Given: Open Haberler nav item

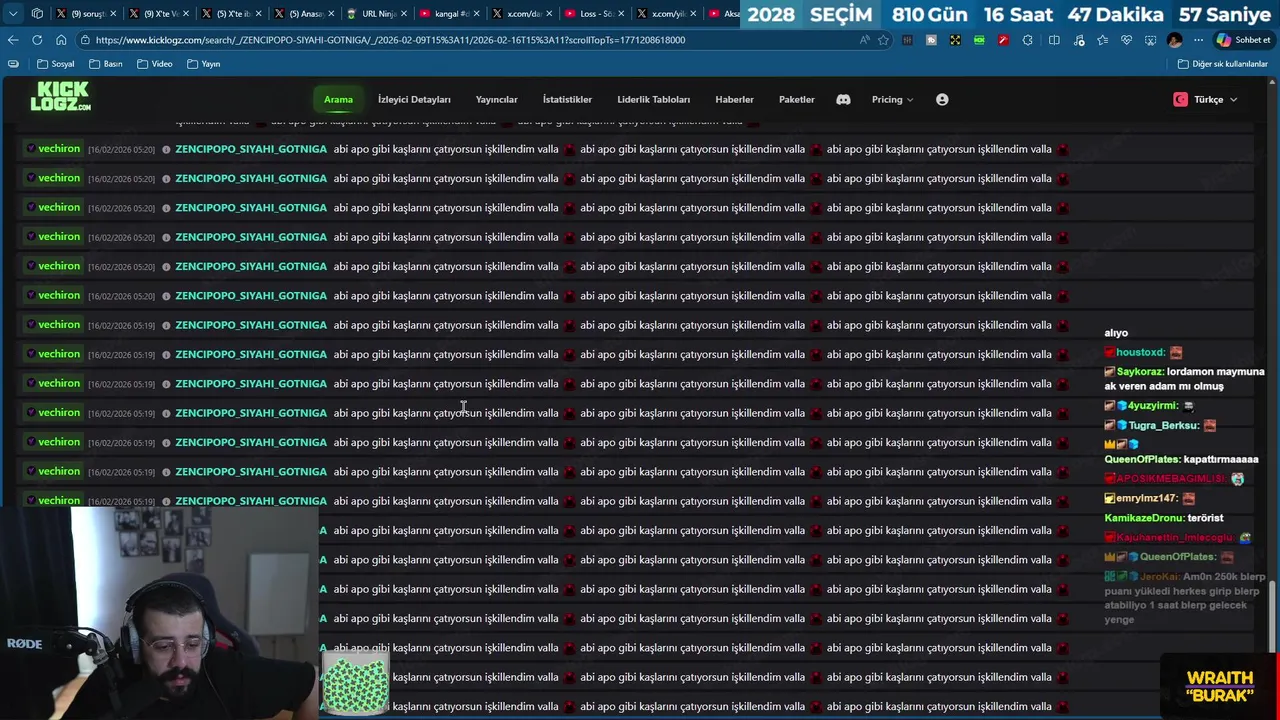Looking at the screenshot, I should (x=734, y=100).
